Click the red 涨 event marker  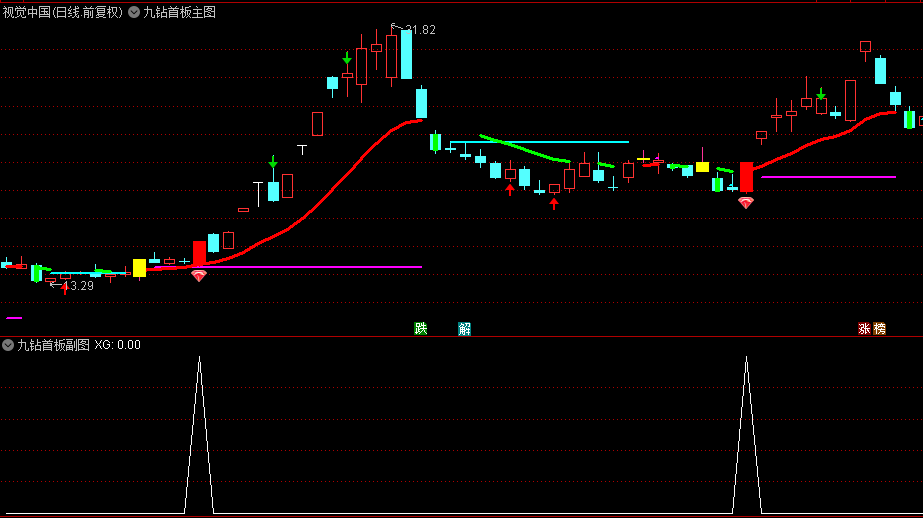tap(864, 328)
